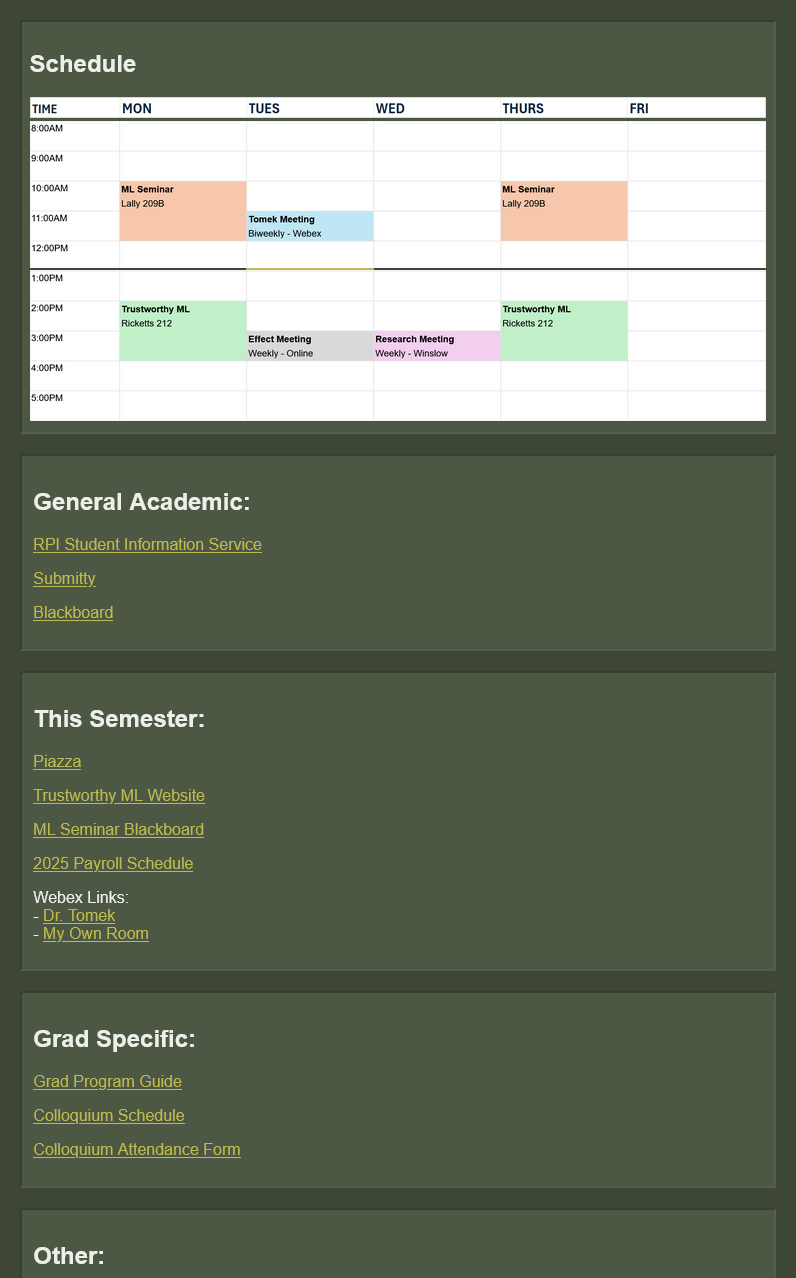This screenshot has height=1278, width=796.
Task: Select Monday's ML Seminar schedule block
Action: click(x=183, y=211)
